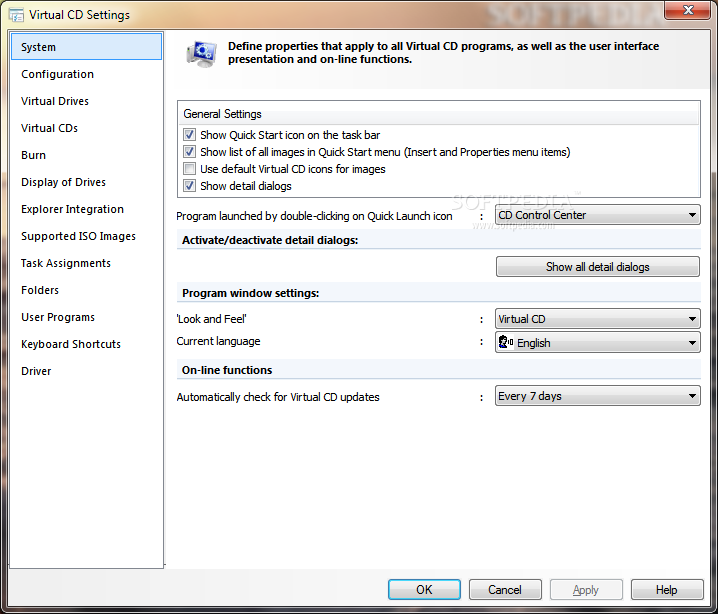Click the Virtual CD Settings title bar icon

pyautogui.click(x=16, y=15)
